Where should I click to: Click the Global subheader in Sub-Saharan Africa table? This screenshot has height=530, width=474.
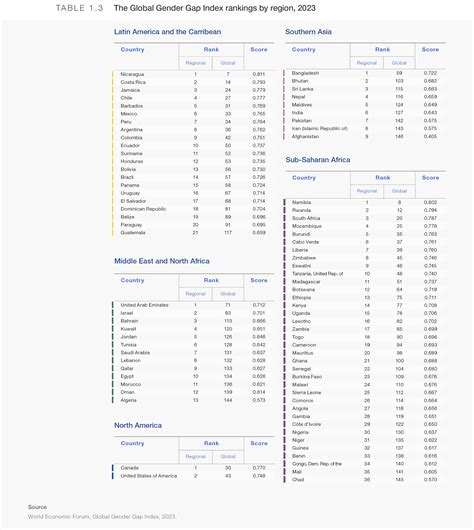(399, 191)
